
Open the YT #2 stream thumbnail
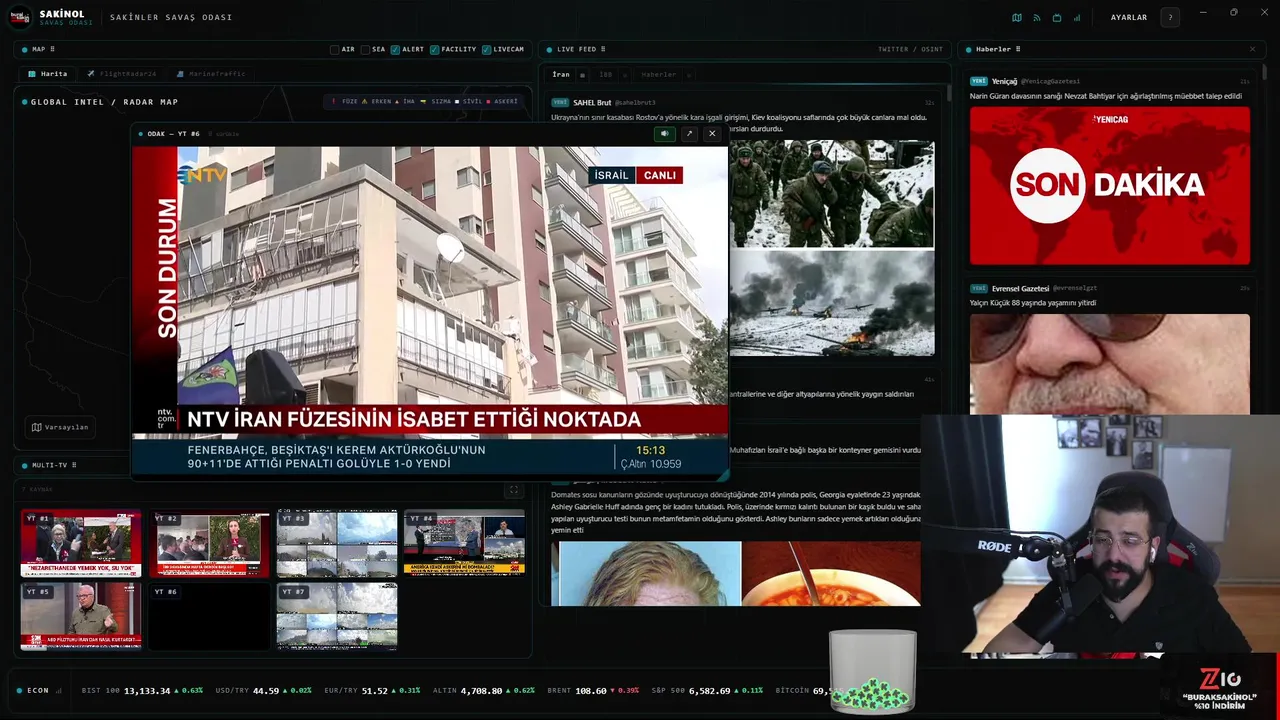point(209,544)
